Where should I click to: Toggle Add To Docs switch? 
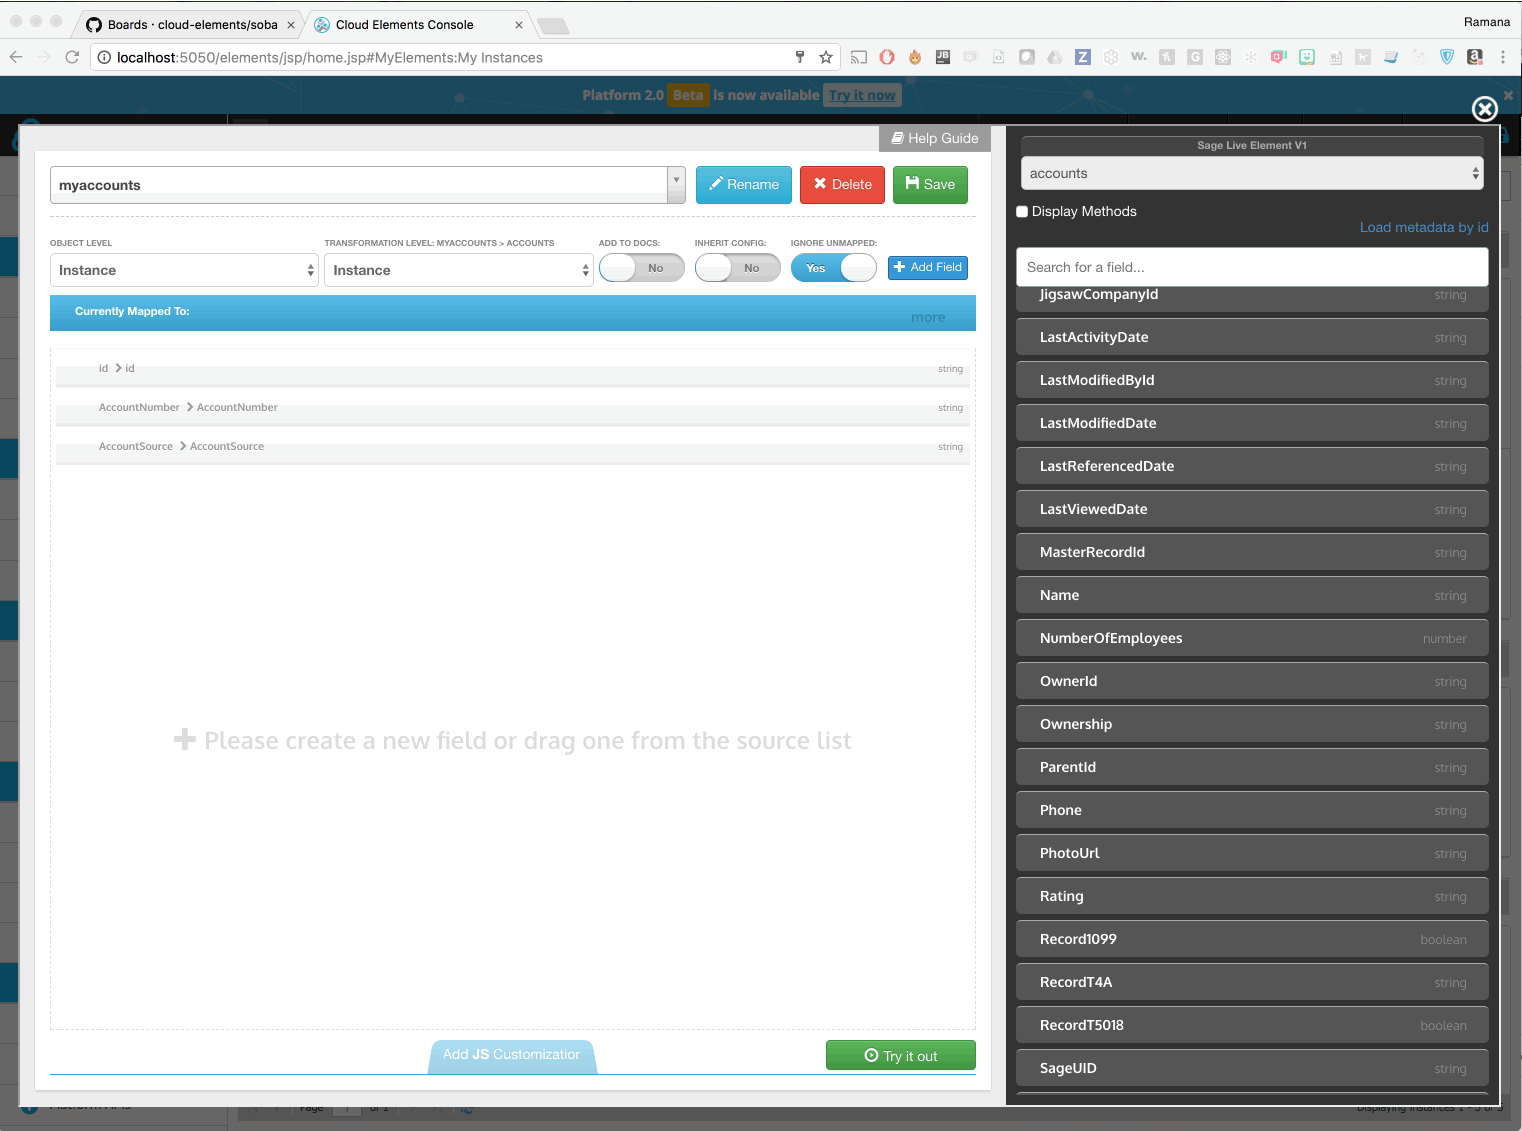(642, 268)
